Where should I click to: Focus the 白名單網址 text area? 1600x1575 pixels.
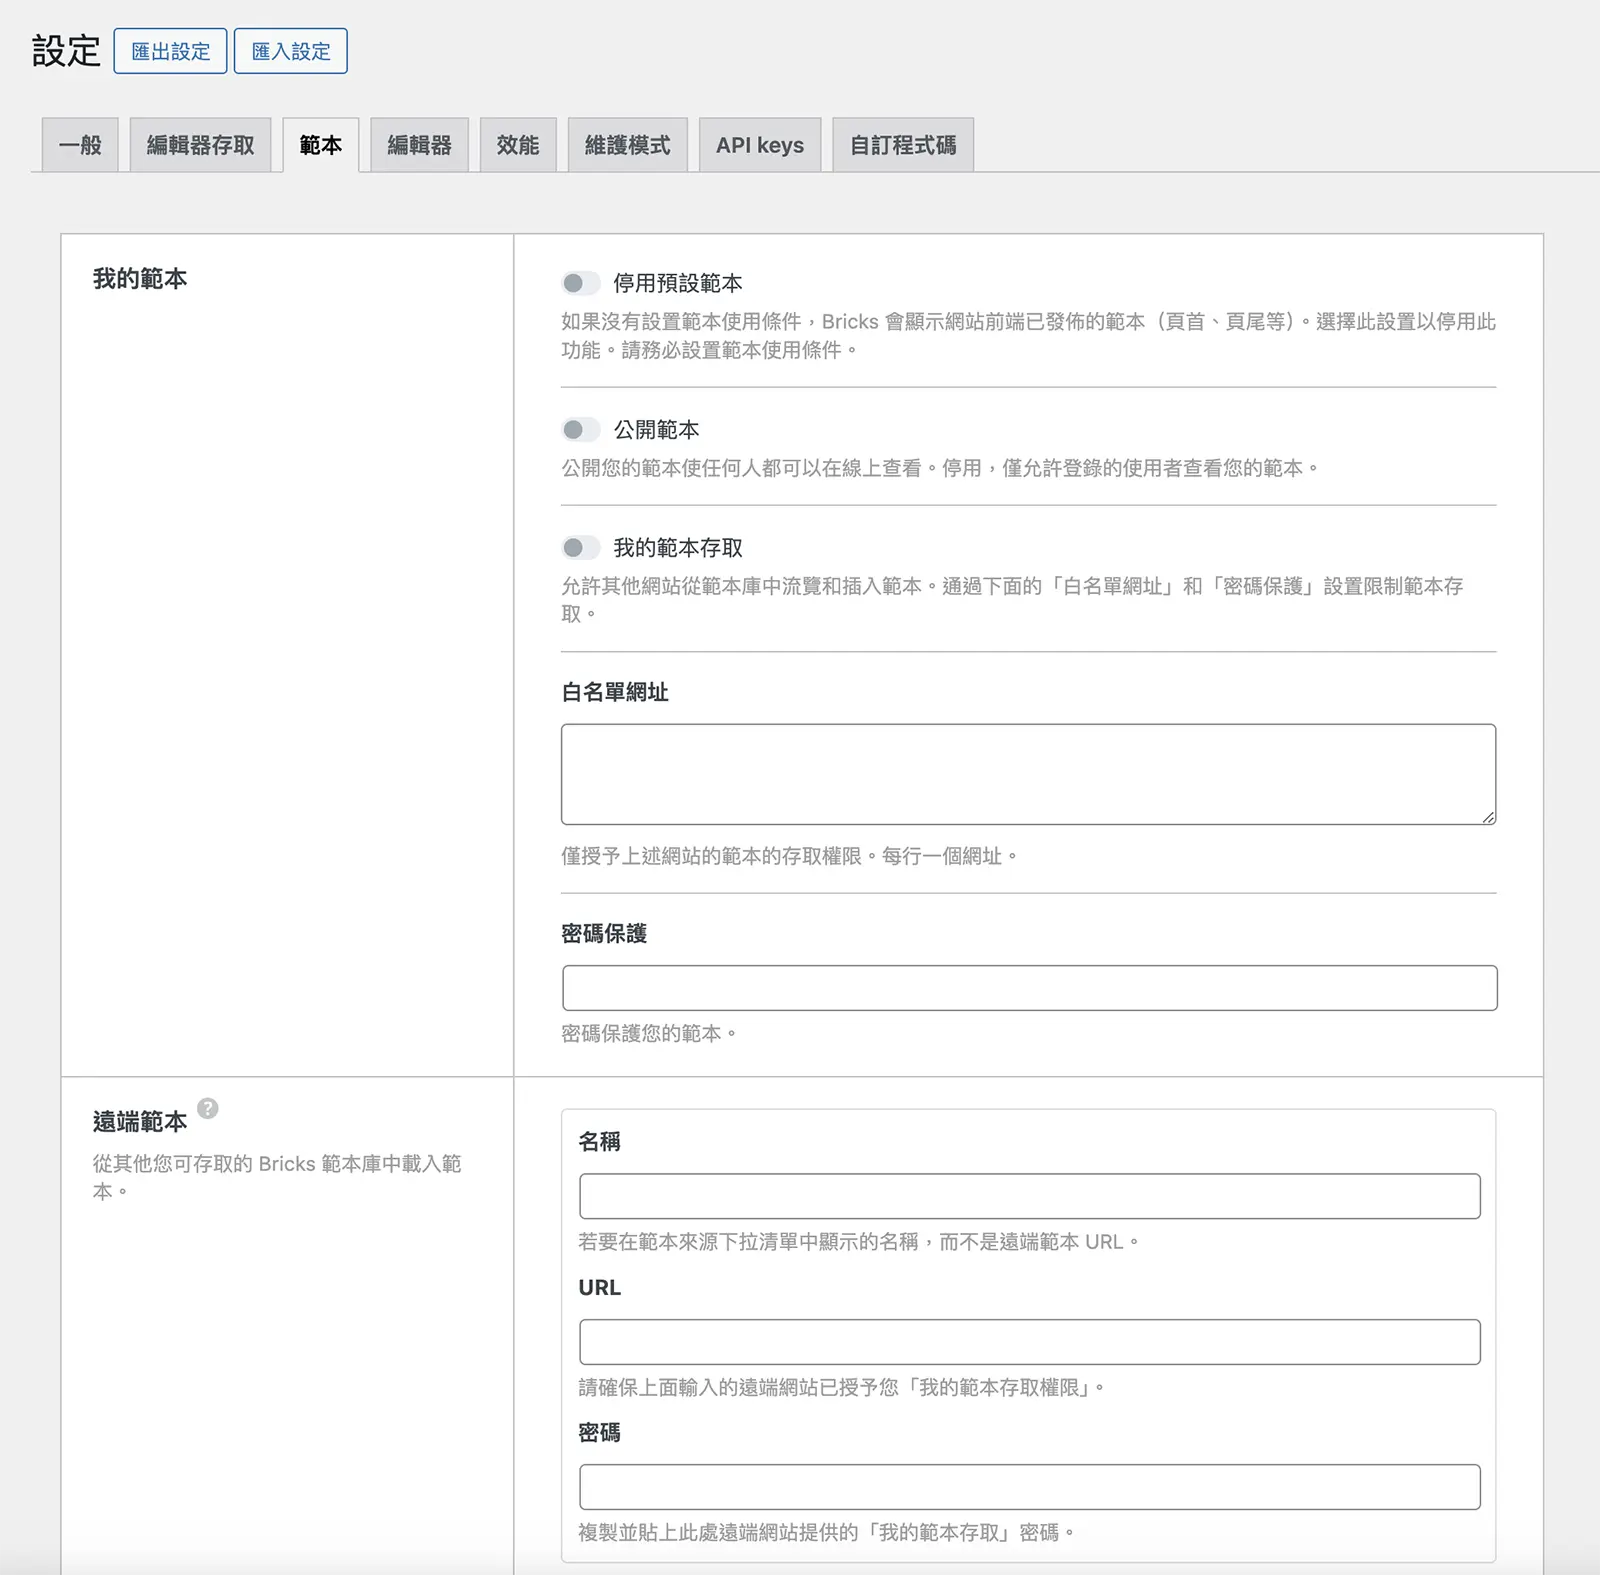pos(1028,774)
